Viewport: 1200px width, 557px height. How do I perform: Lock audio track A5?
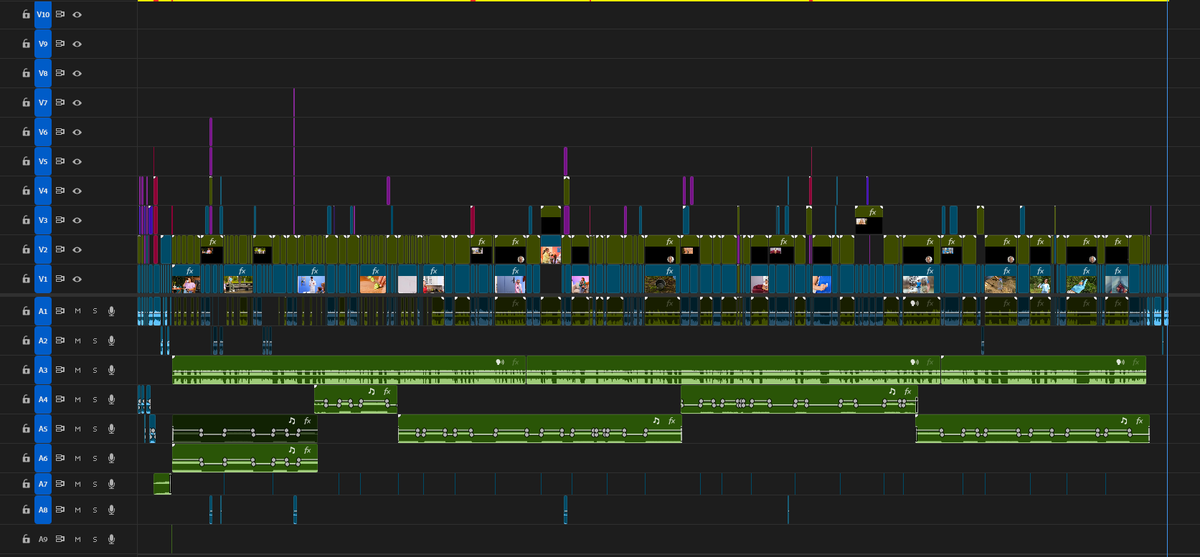[26, 429]
